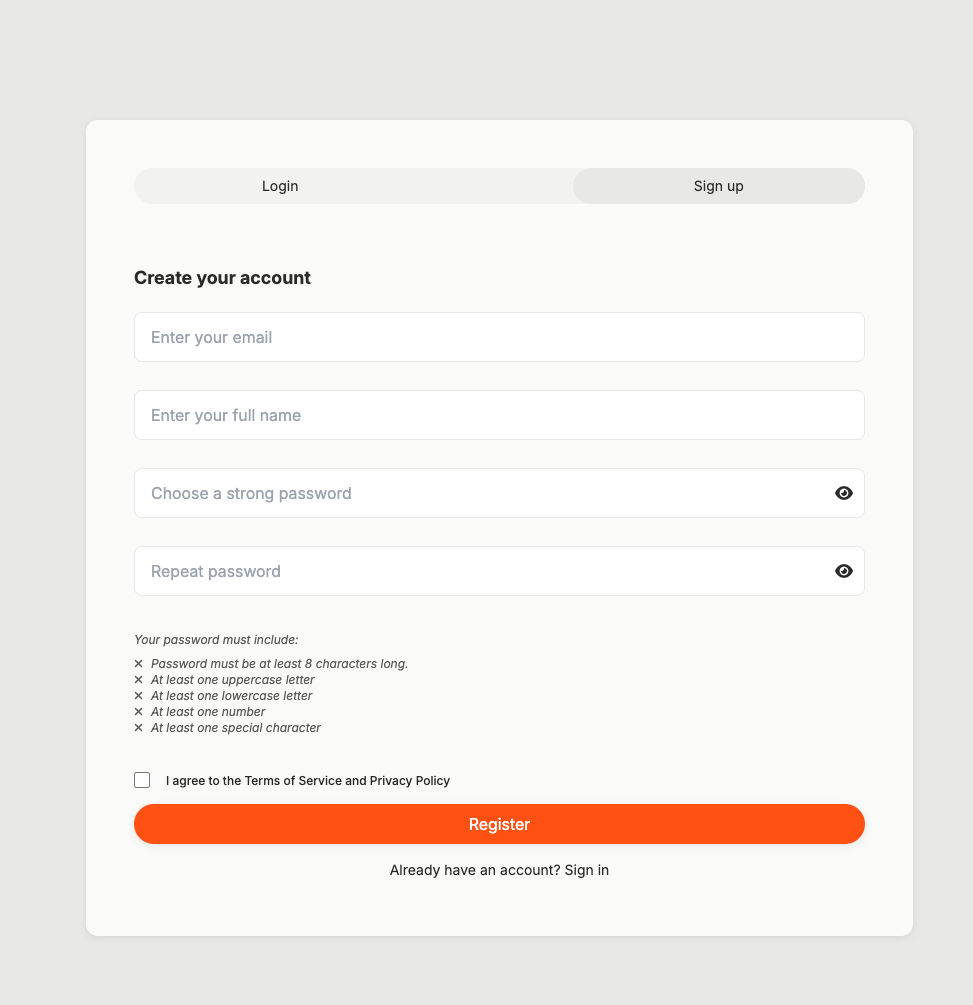Click the strong password input field
The width and height of the screenshot is (973, 1005).
coord(480,493)
